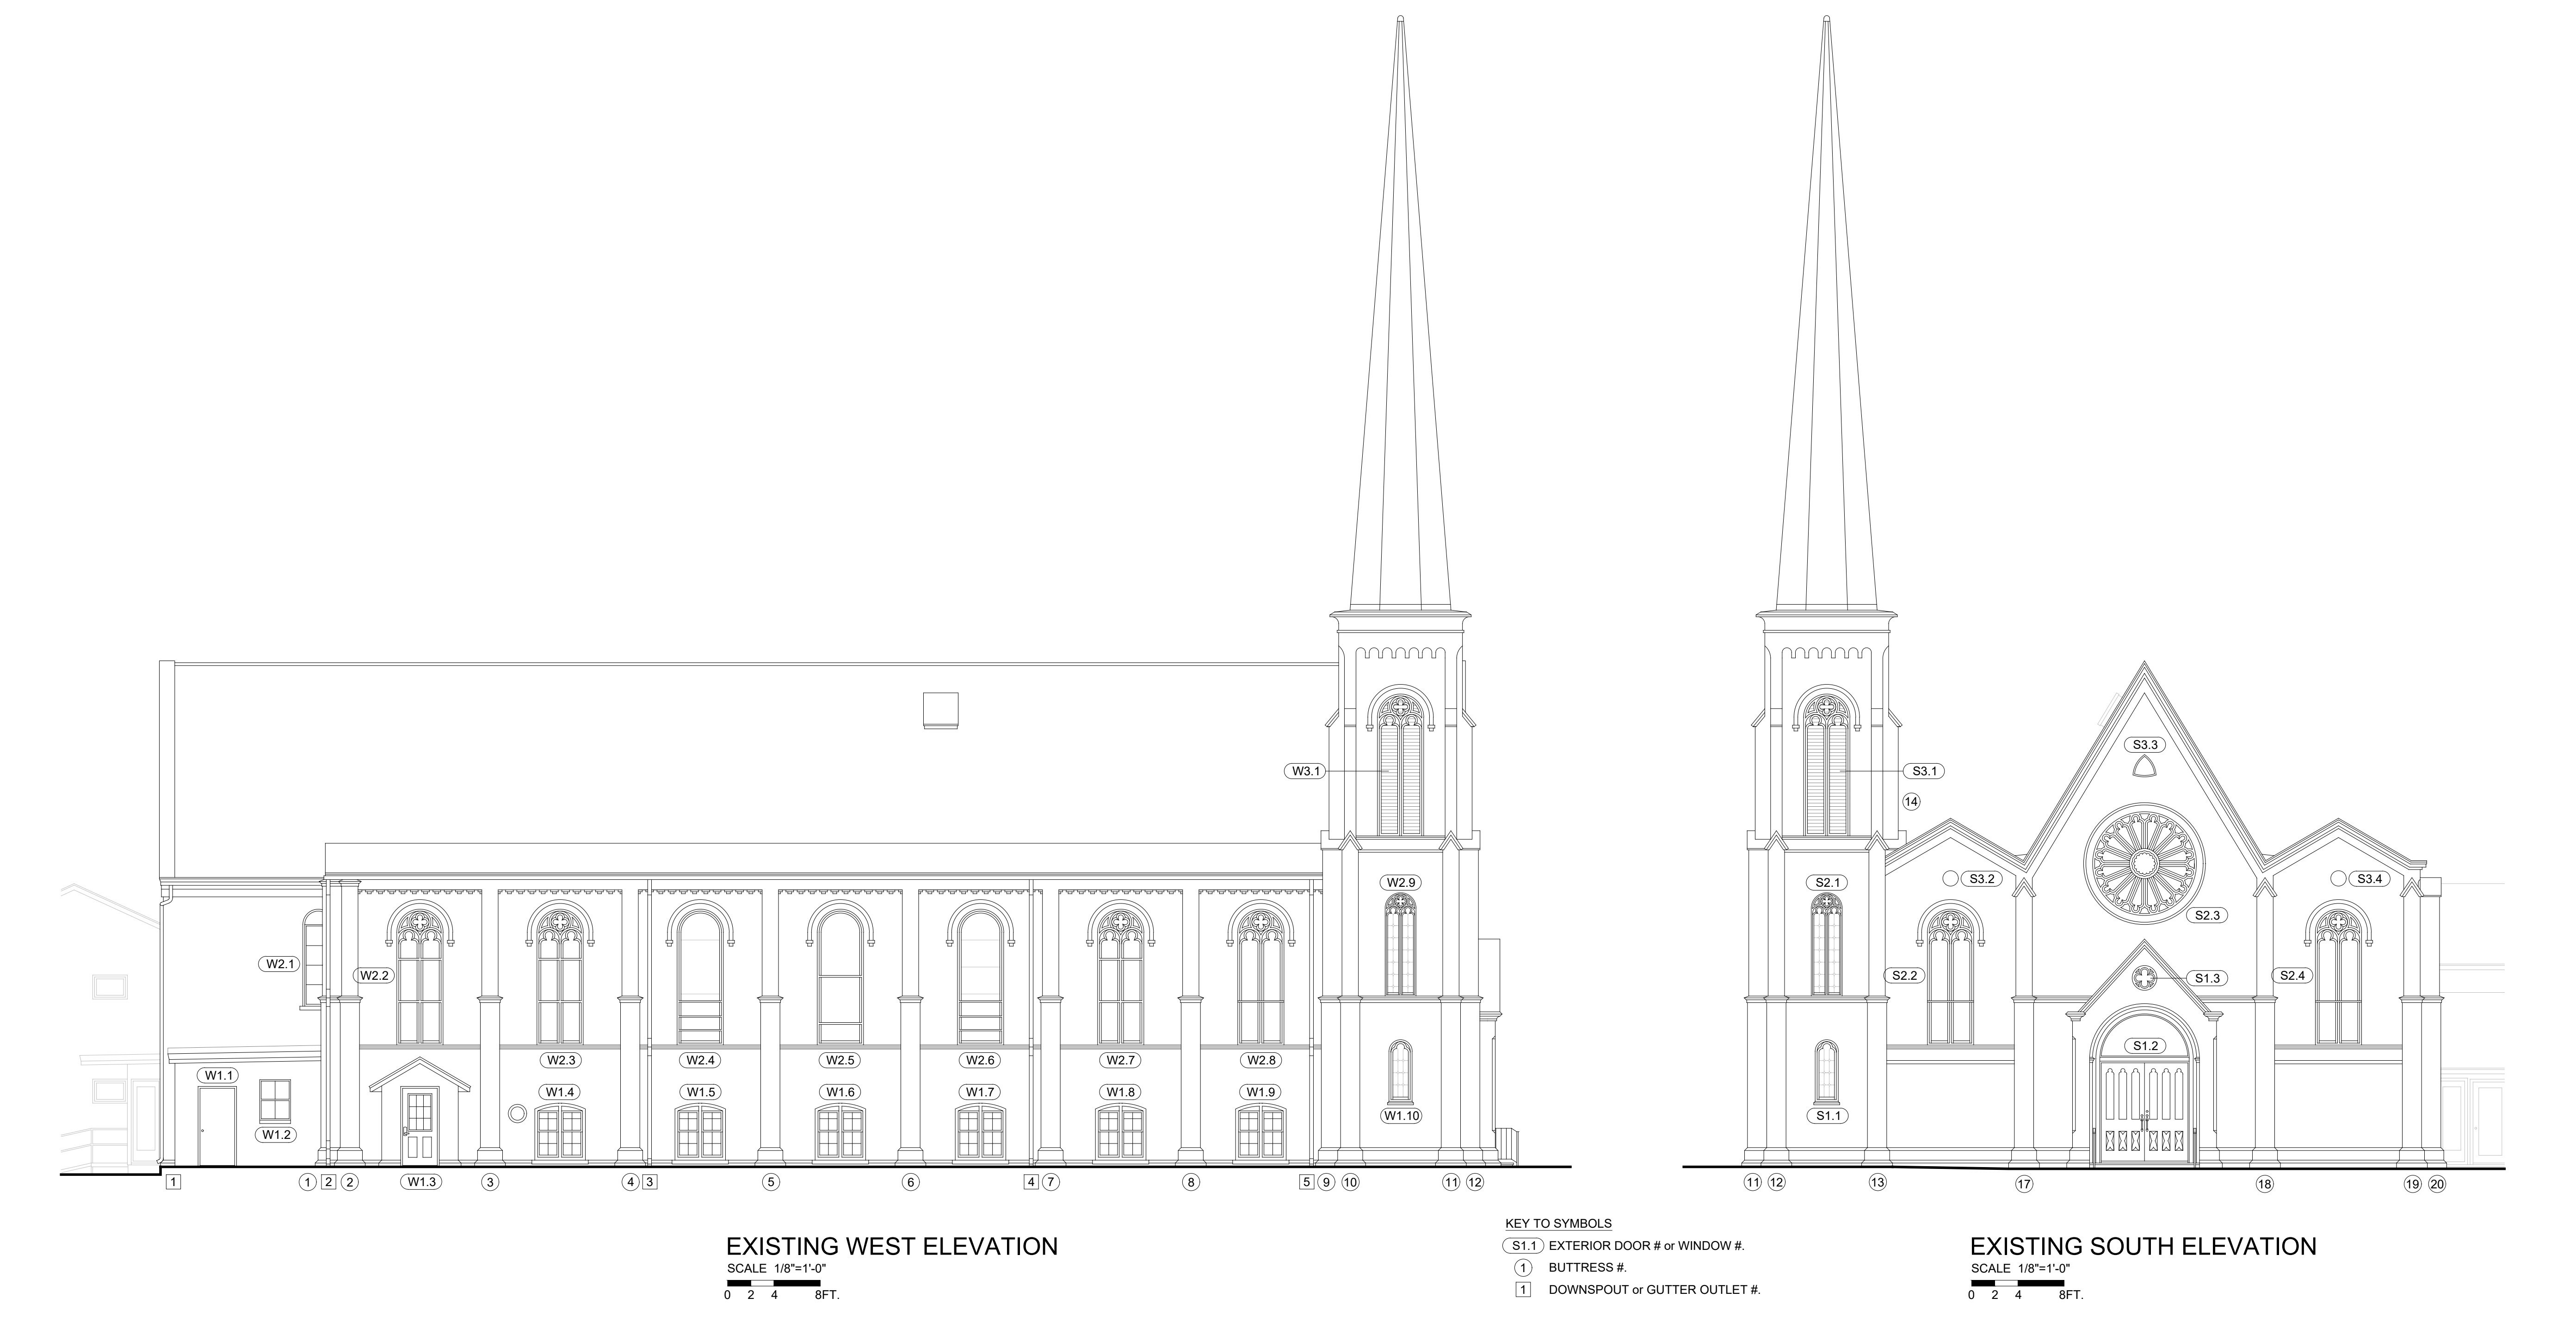Screen dimensions: 2576x1329
Task: Click the Existing West Elevation title
Action: [x=891, y=1246]
